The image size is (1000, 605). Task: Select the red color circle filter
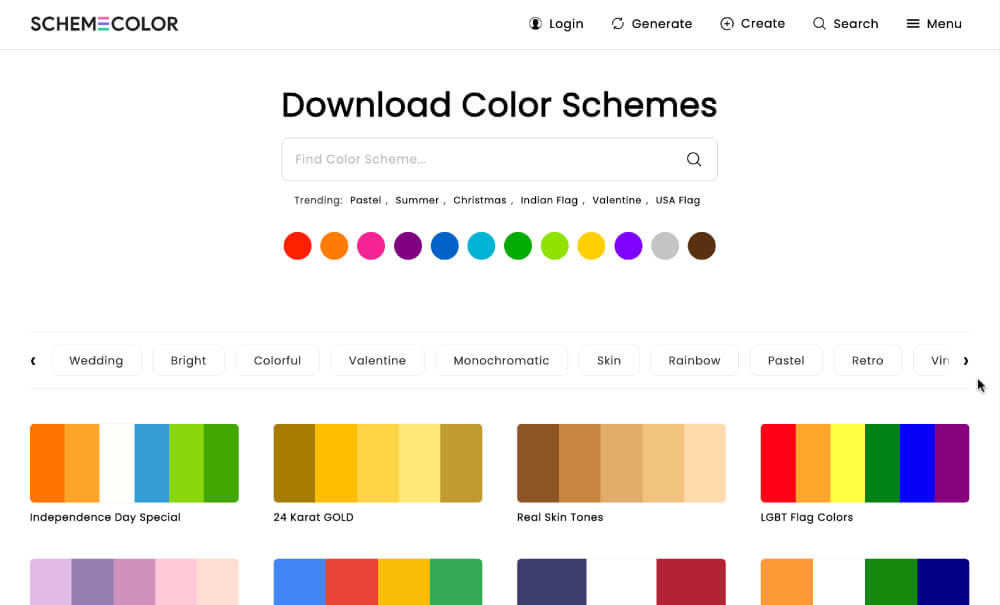tap(297, 245)
